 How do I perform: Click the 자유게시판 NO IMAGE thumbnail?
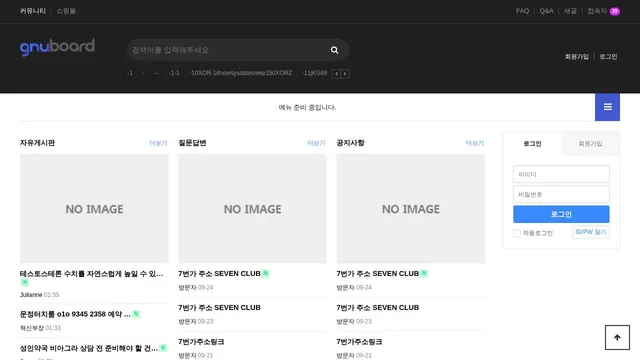[x=94, y=209]
